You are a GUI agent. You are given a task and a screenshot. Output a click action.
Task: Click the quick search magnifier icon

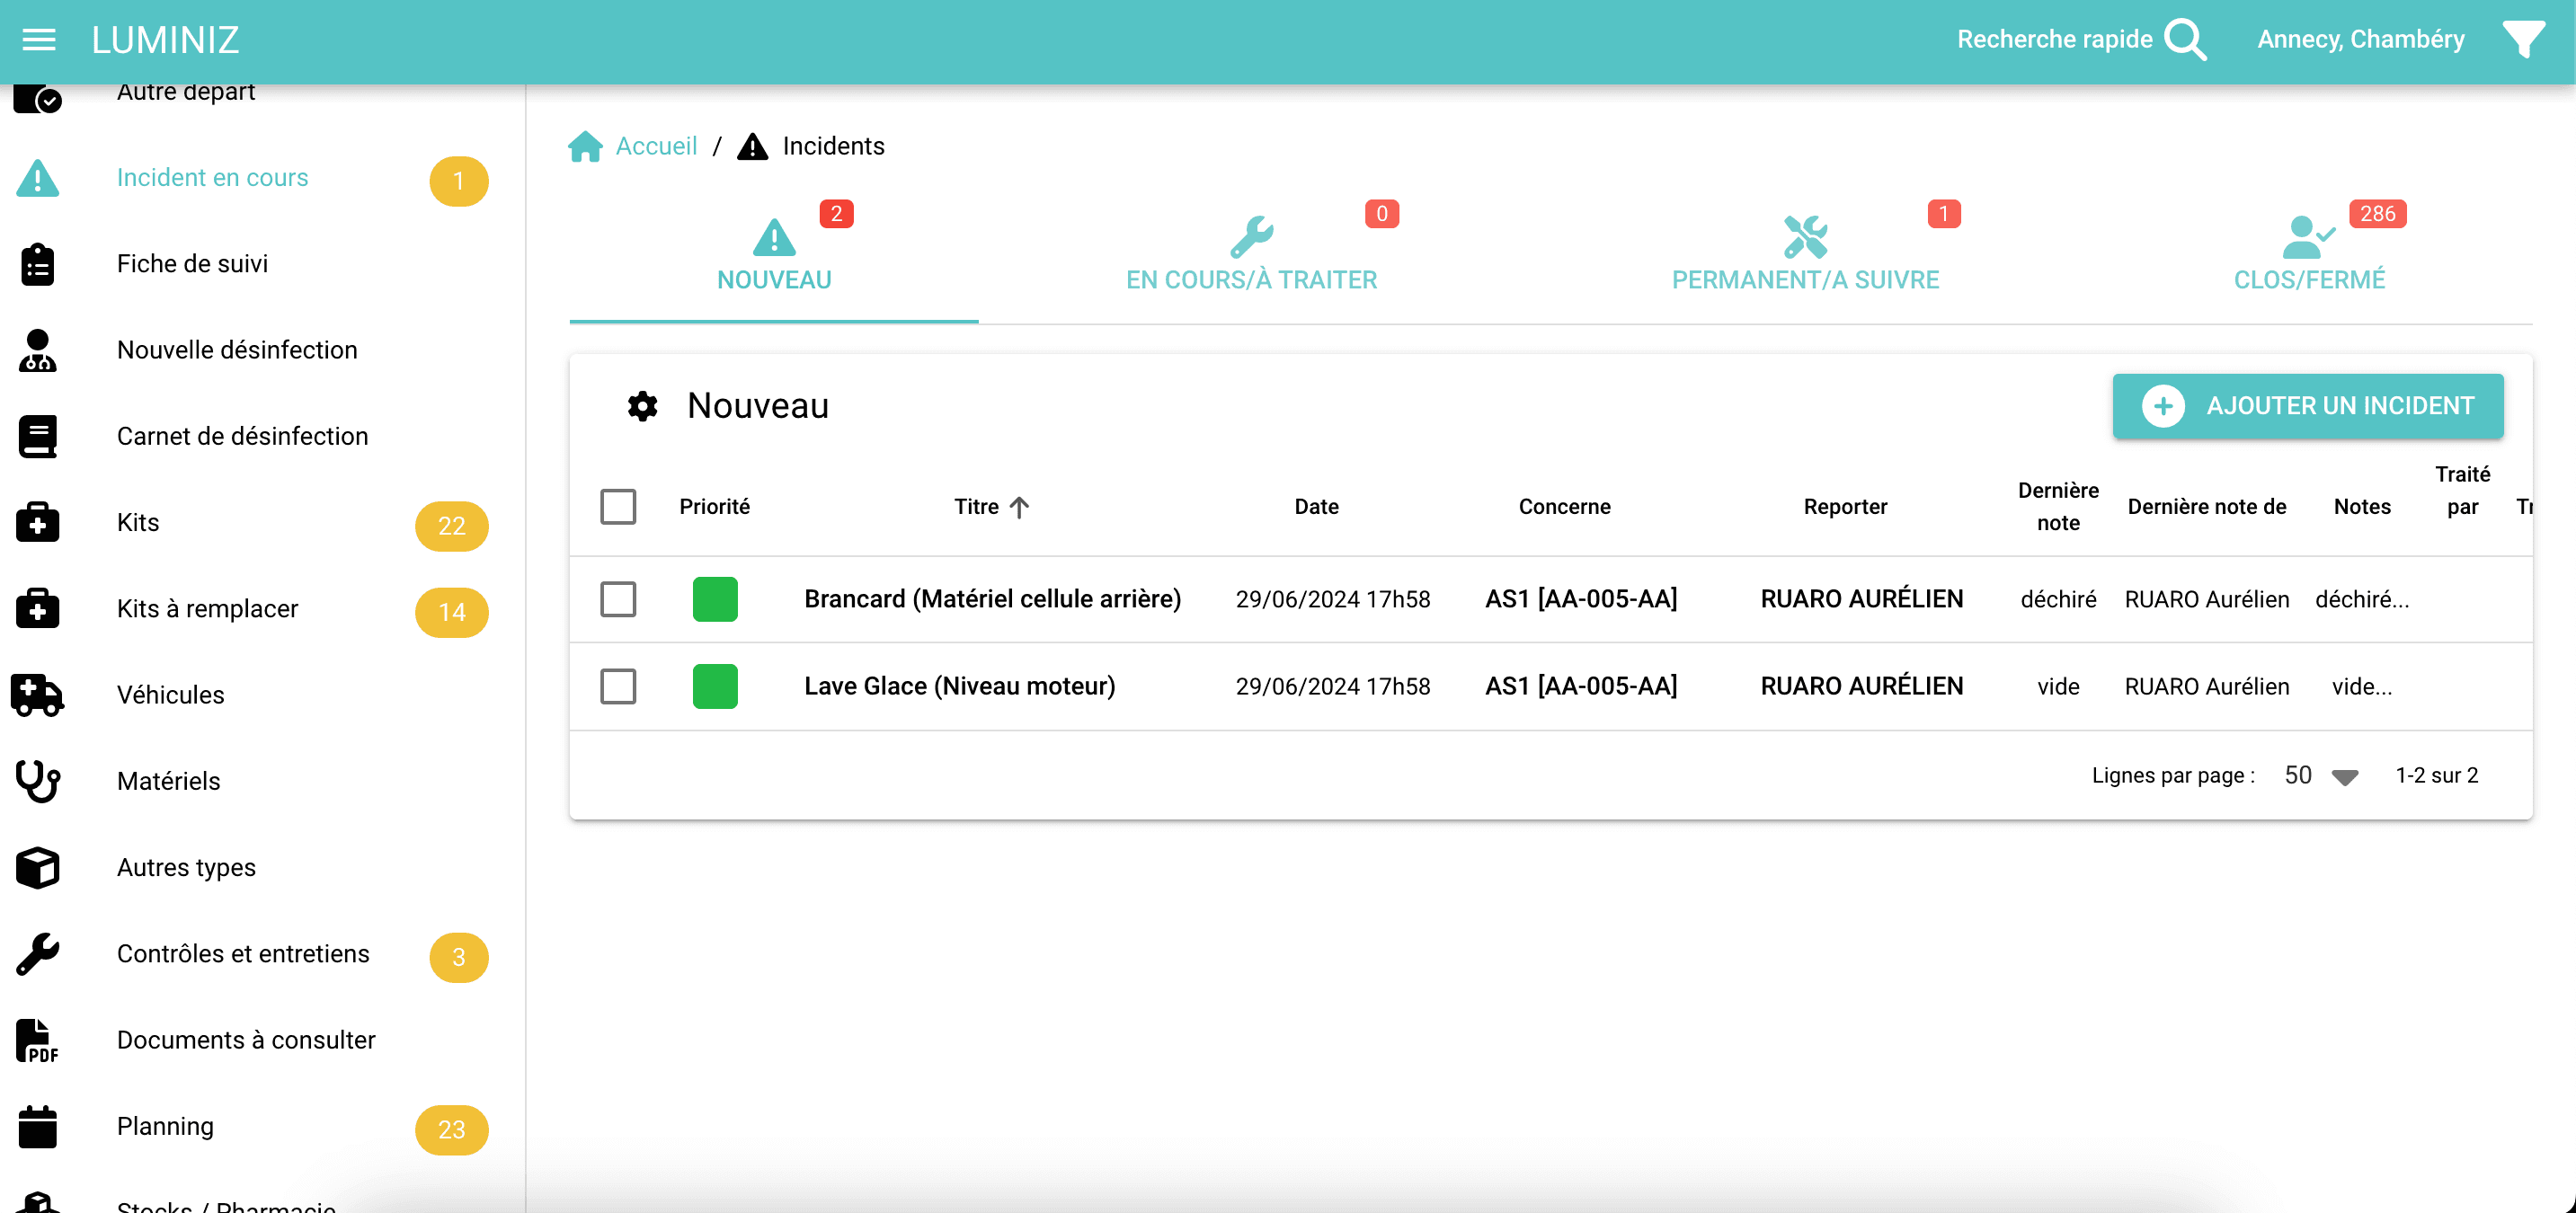pyautogui.click(x=2185, y=39)
